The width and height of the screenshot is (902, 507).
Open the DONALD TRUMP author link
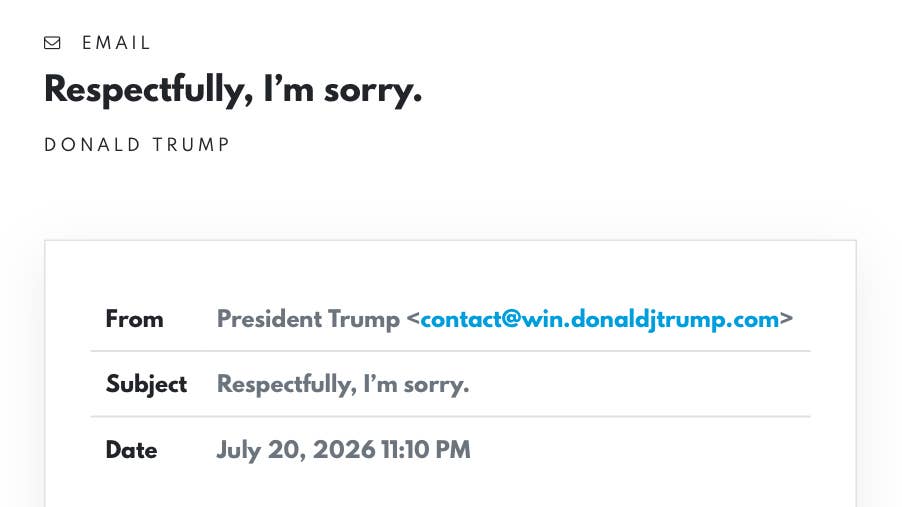(x=137, y=144)
